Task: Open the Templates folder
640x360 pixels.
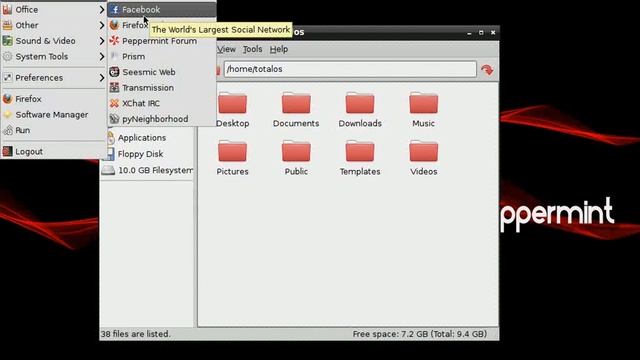Action: [x=360, y=158]
